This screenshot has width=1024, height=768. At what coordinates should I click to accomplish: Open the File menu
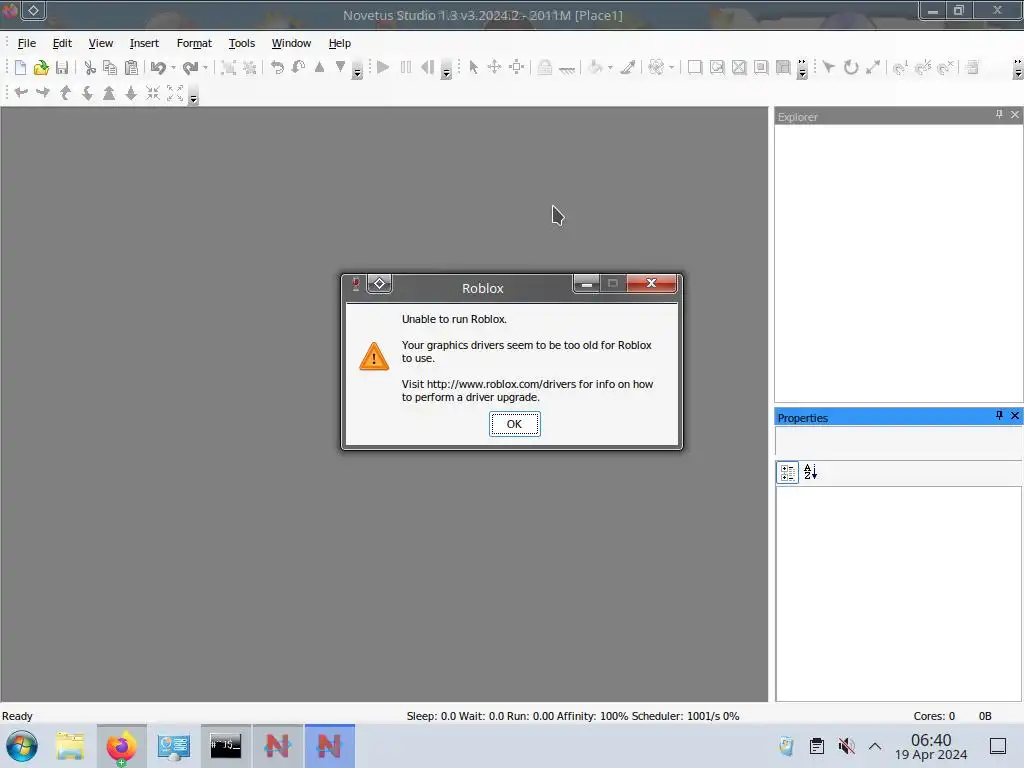click(x=27, y=43)
